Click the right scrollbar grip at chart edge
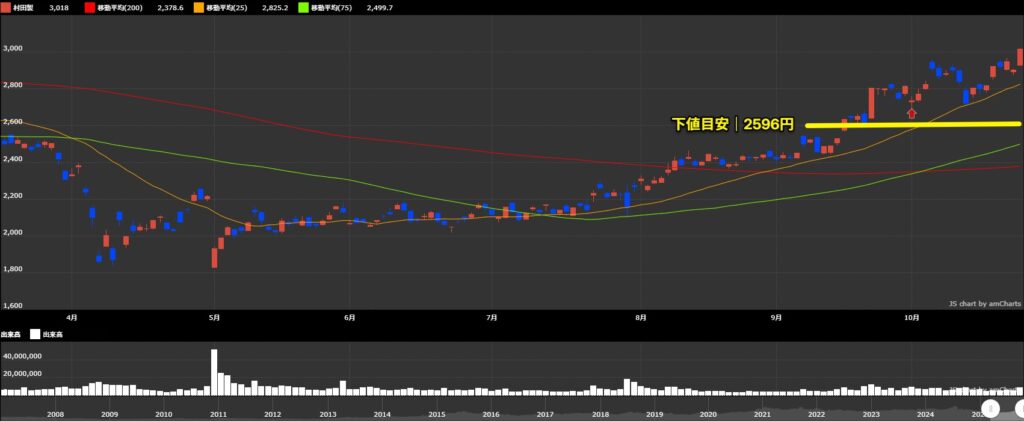Viewport: 1024px width, 421px height. tap(1019, 407)
